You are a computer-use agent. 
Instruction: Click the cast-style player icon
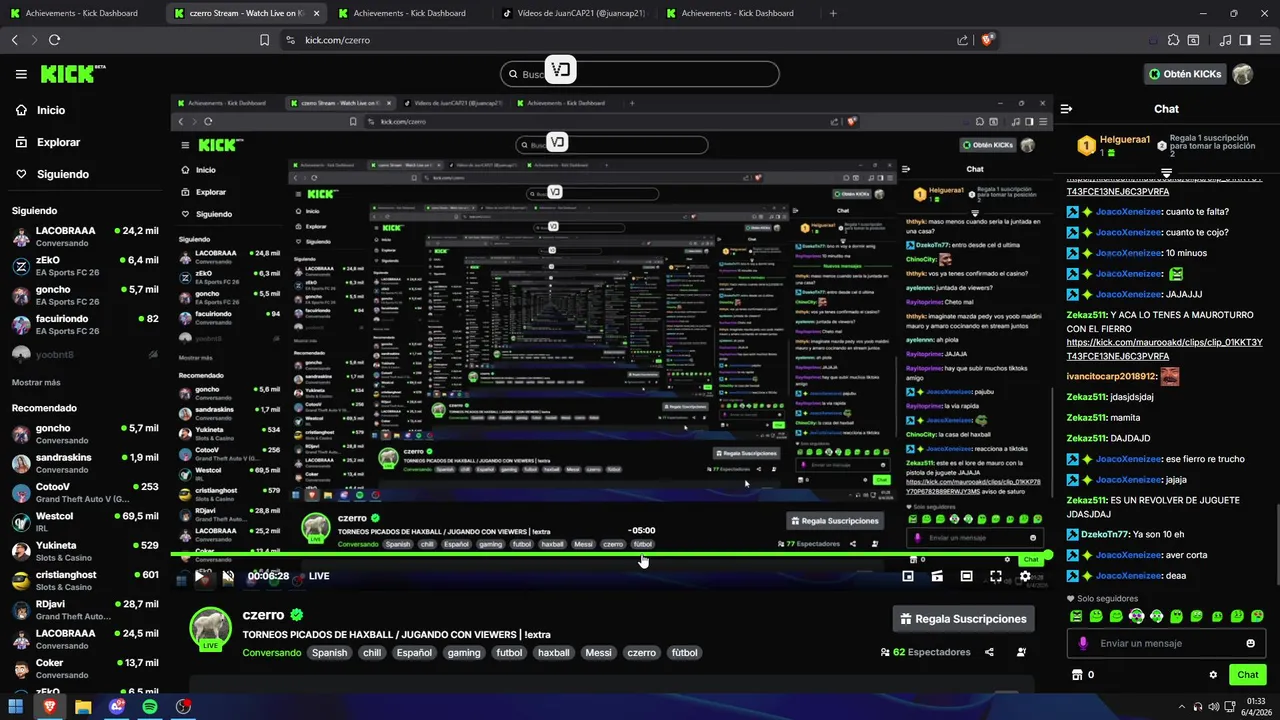937,576
